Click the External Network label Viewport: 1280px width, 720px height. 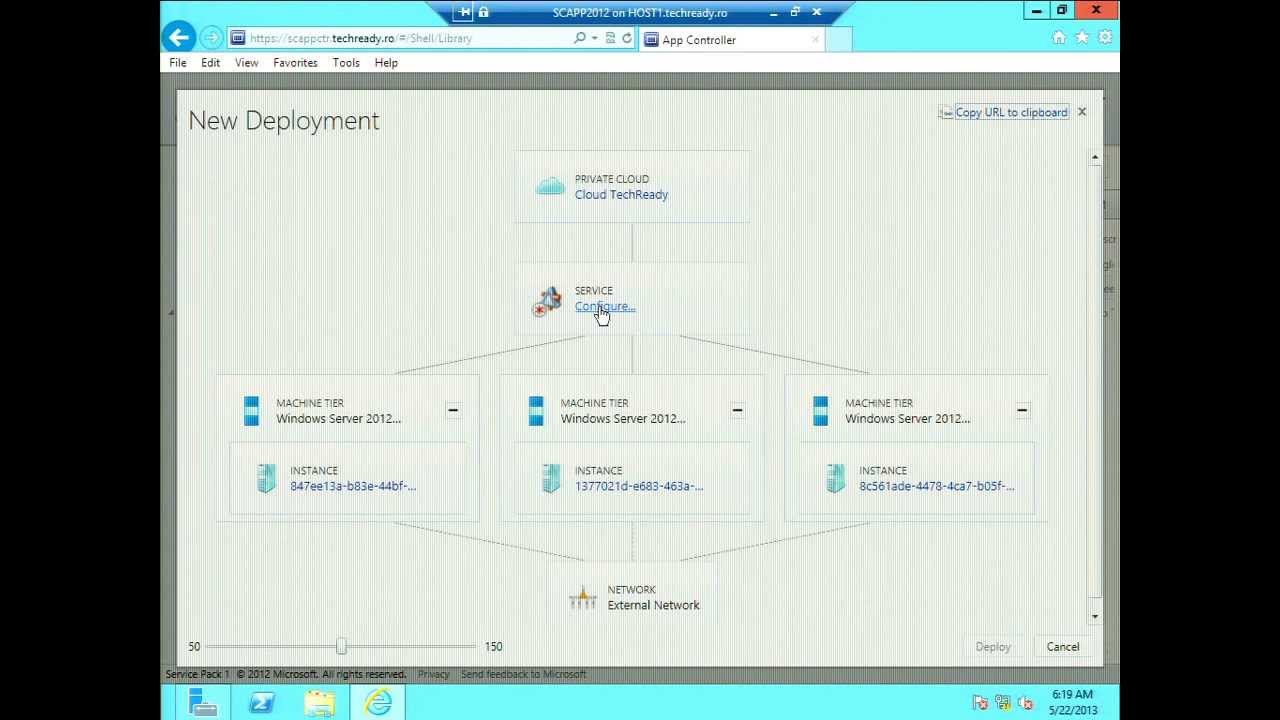[653, 605]
